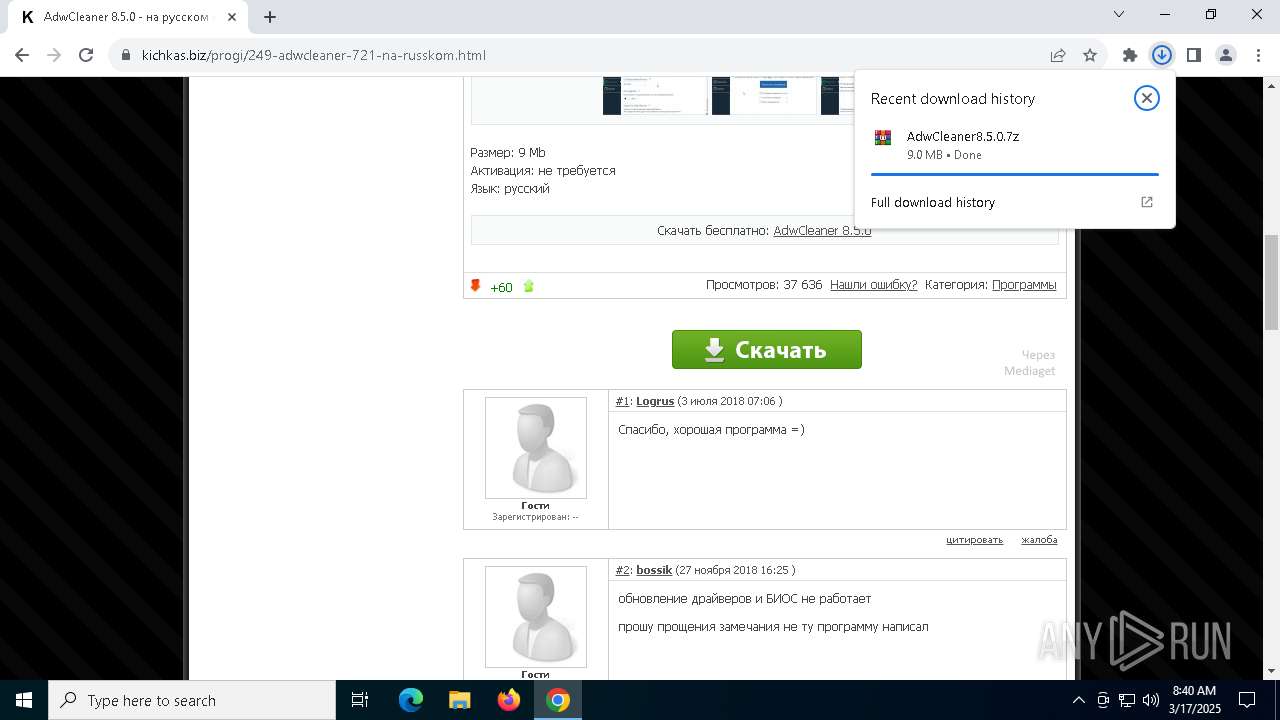
Task: Click the second screenshot thumbnail
Action: click(x=764, y=96)
